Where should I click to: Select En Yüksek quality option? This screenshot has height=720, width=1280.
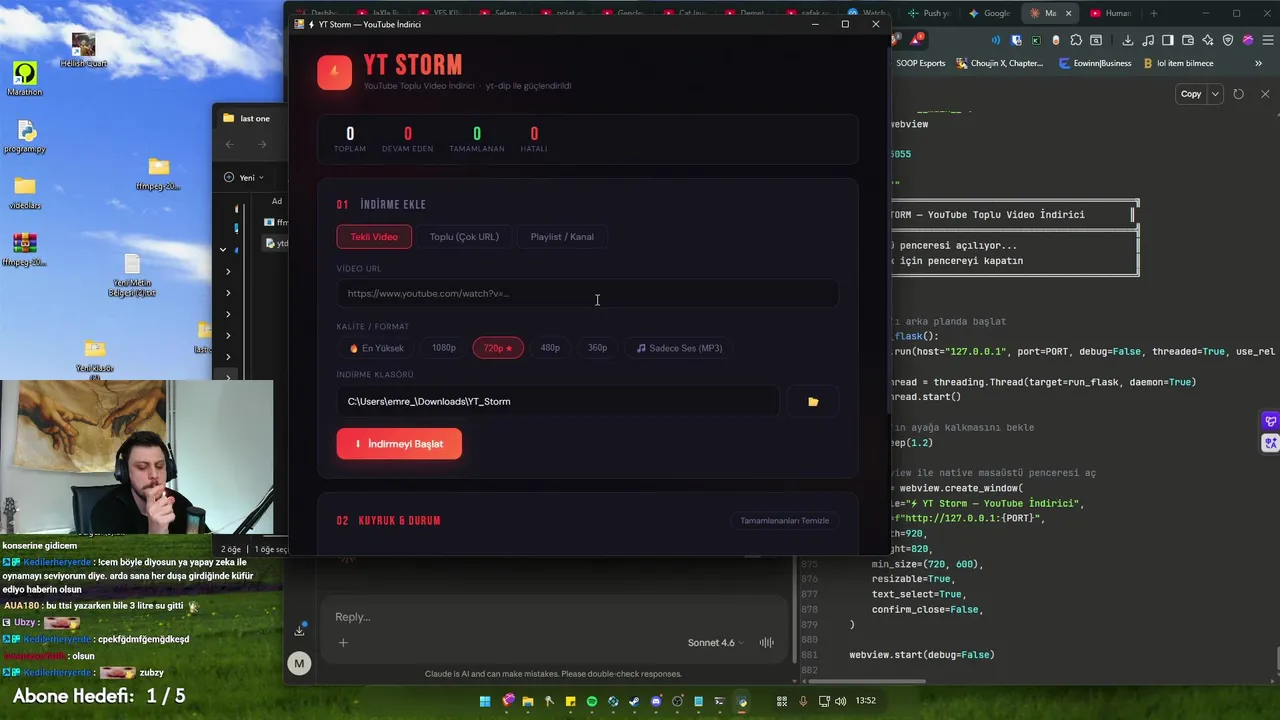377,348
